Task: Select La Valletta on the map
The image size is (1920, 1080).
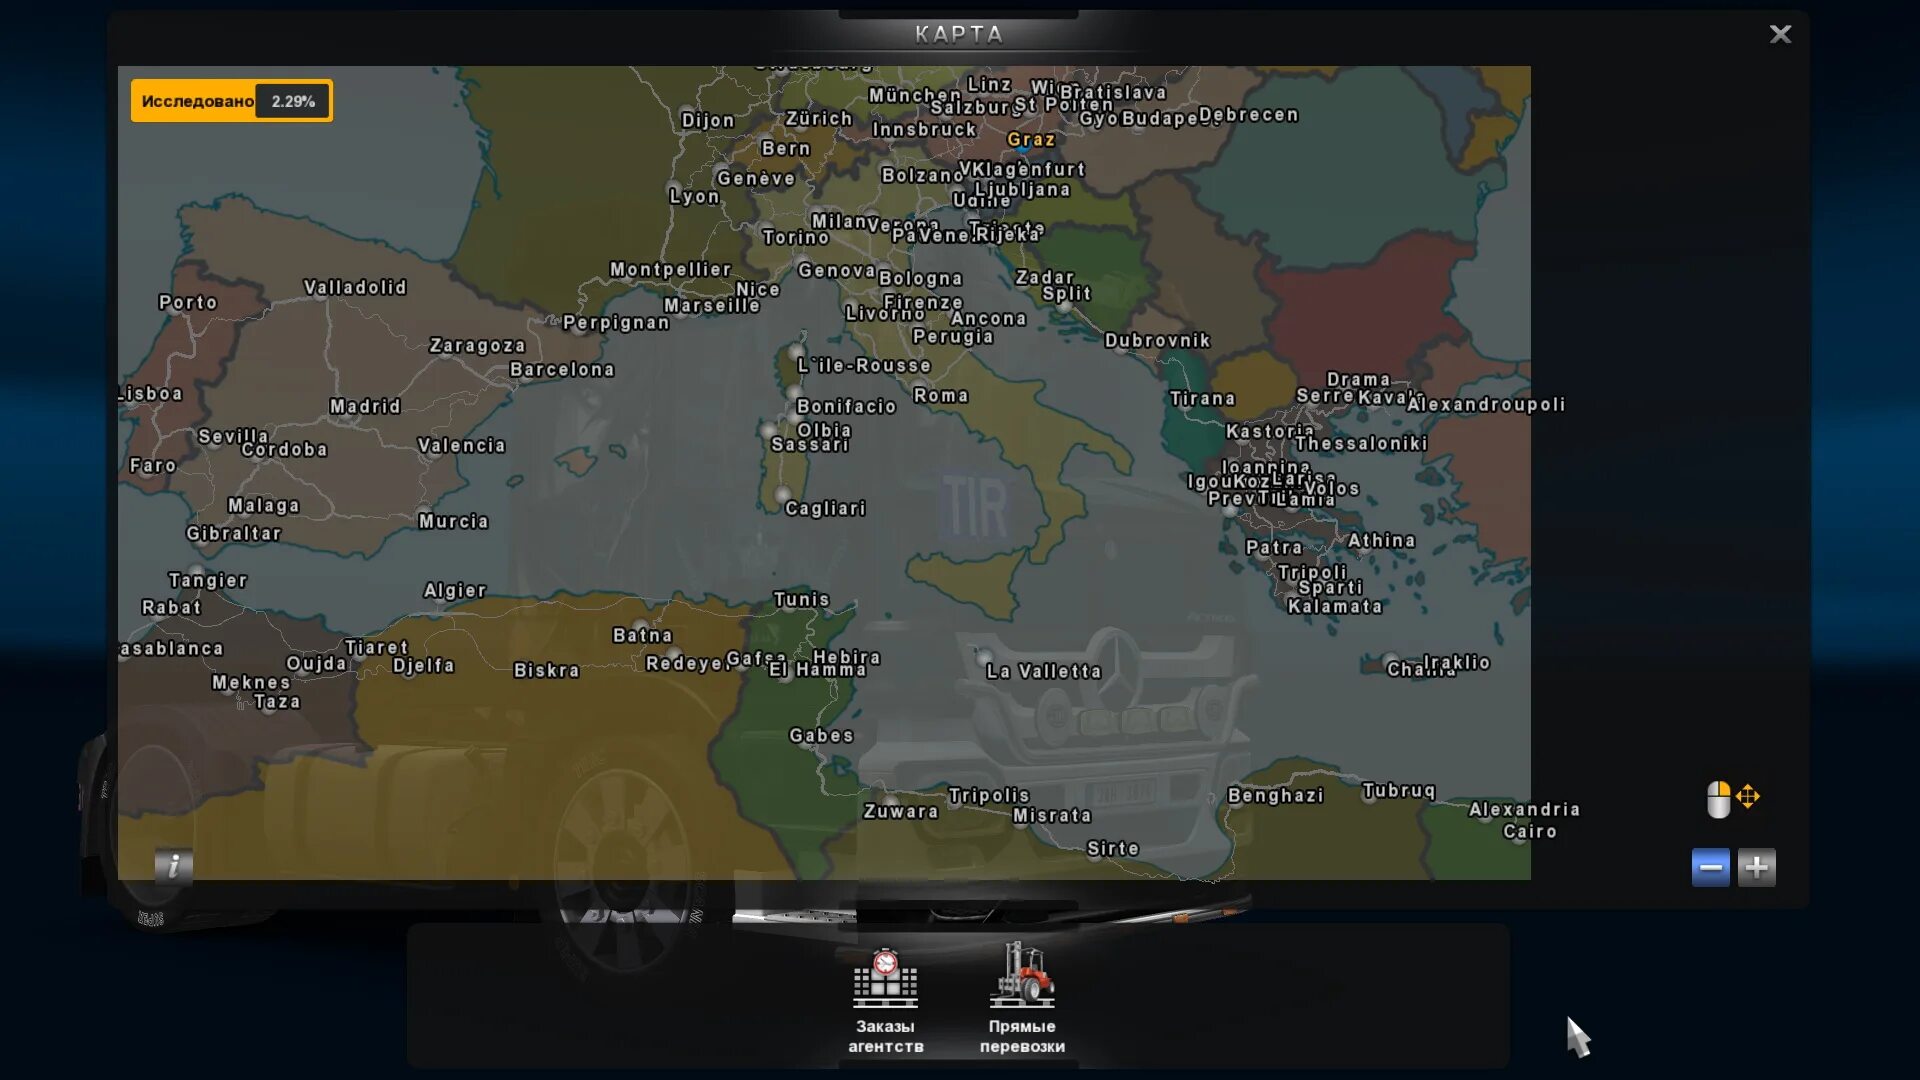Action: (1043, 672)
